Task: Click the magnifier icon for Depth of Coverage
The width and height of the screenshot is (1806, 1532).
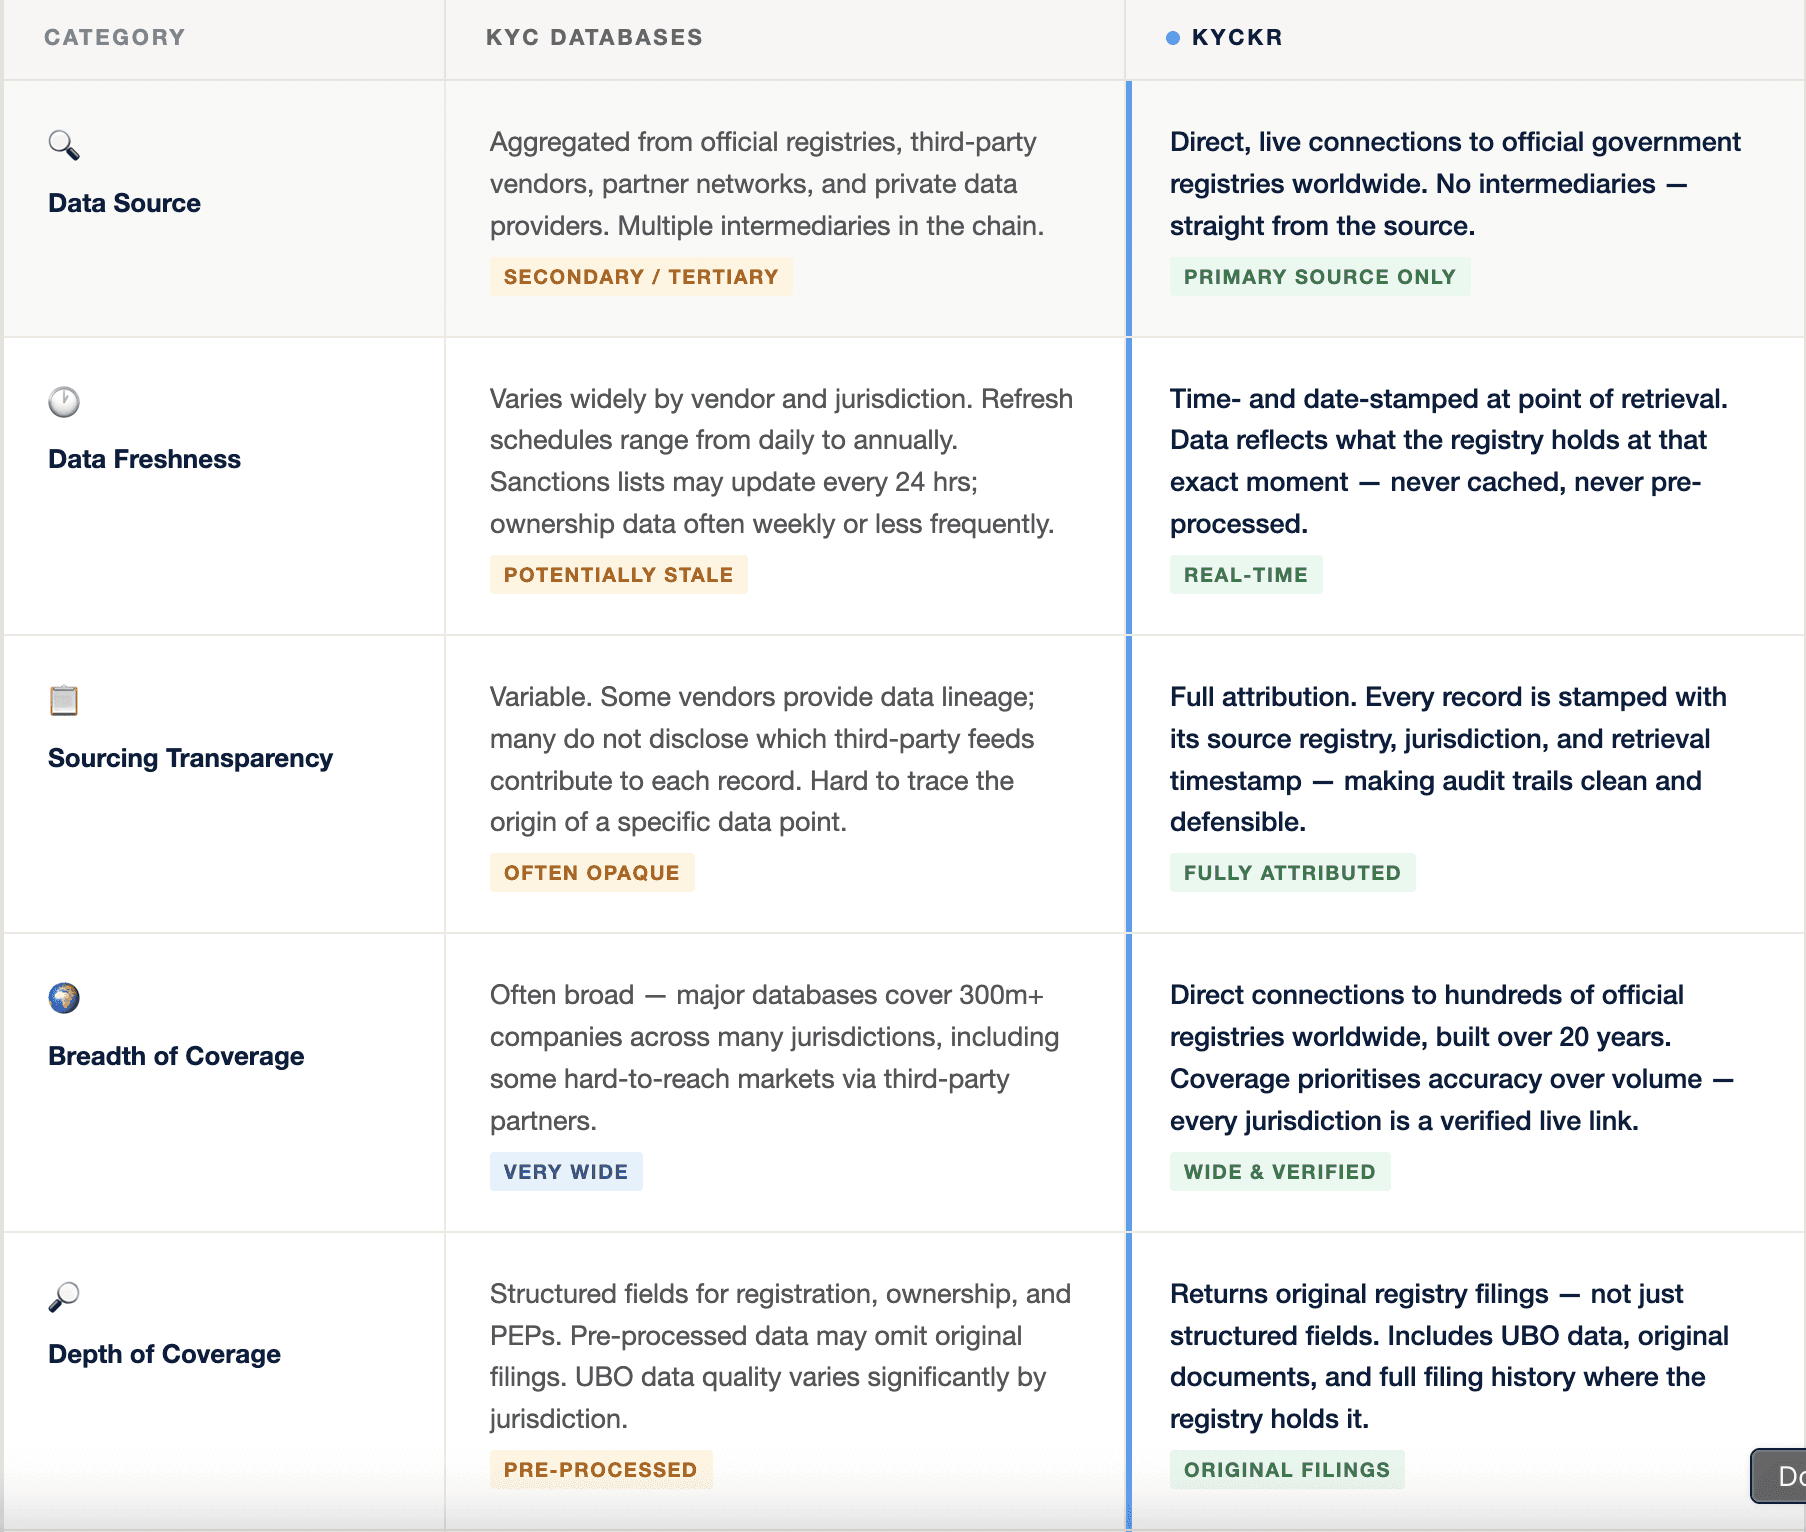Action: [x=64, y=1297]
